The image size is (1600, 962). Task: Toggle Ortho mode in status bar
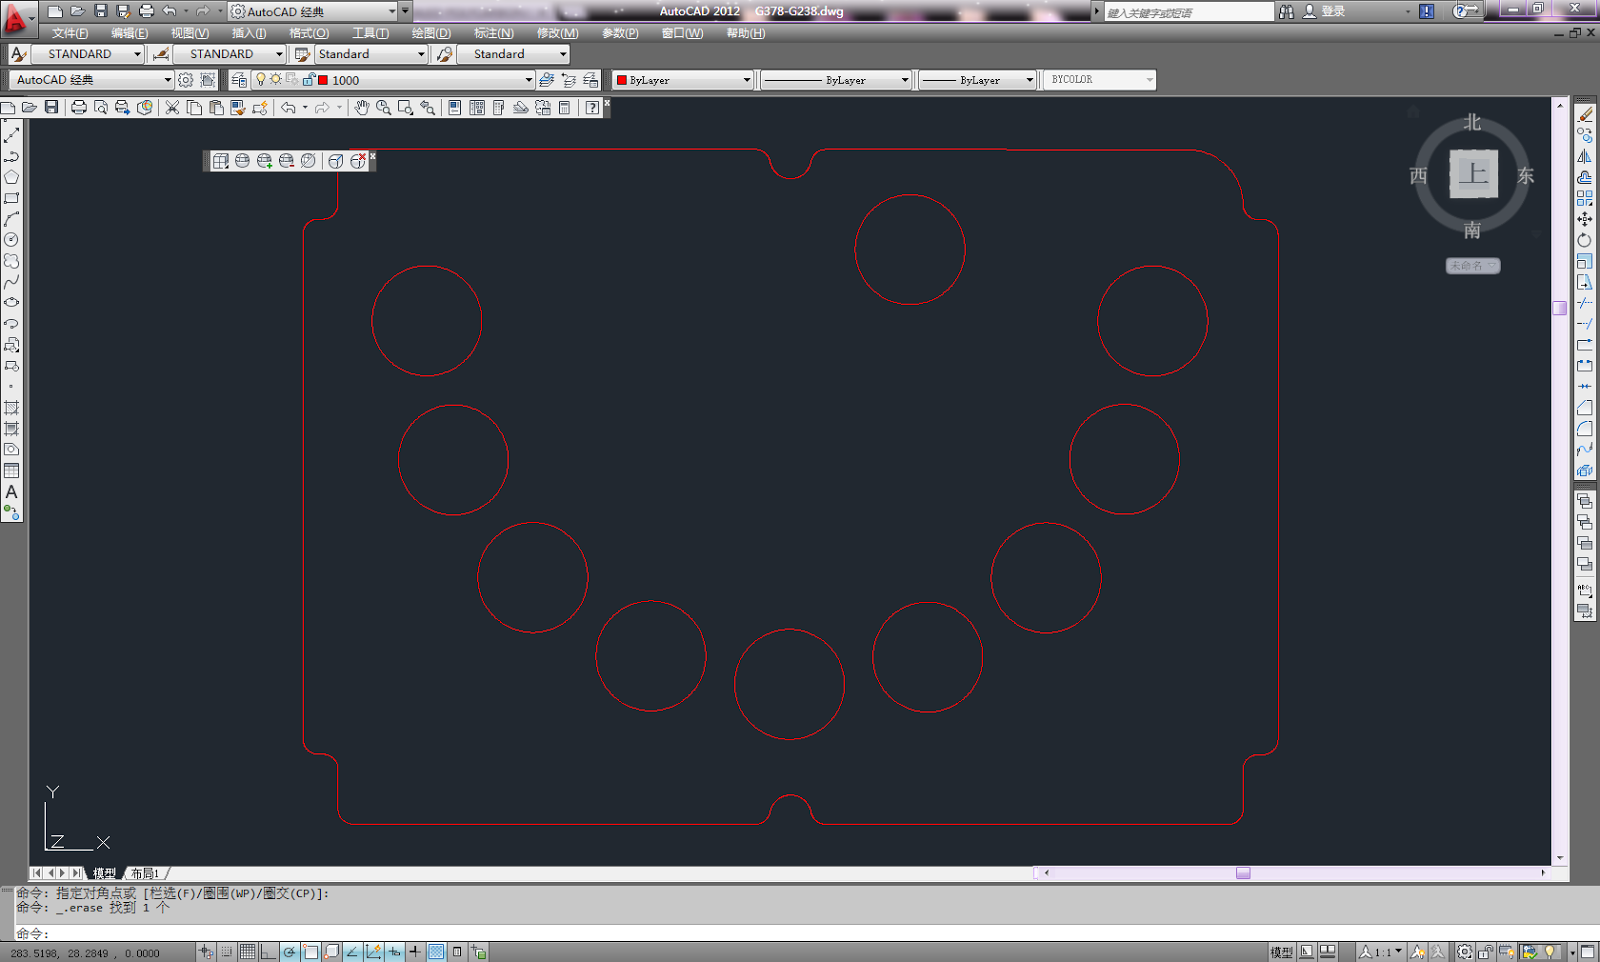pyautogui.click(x=268, y=952)
